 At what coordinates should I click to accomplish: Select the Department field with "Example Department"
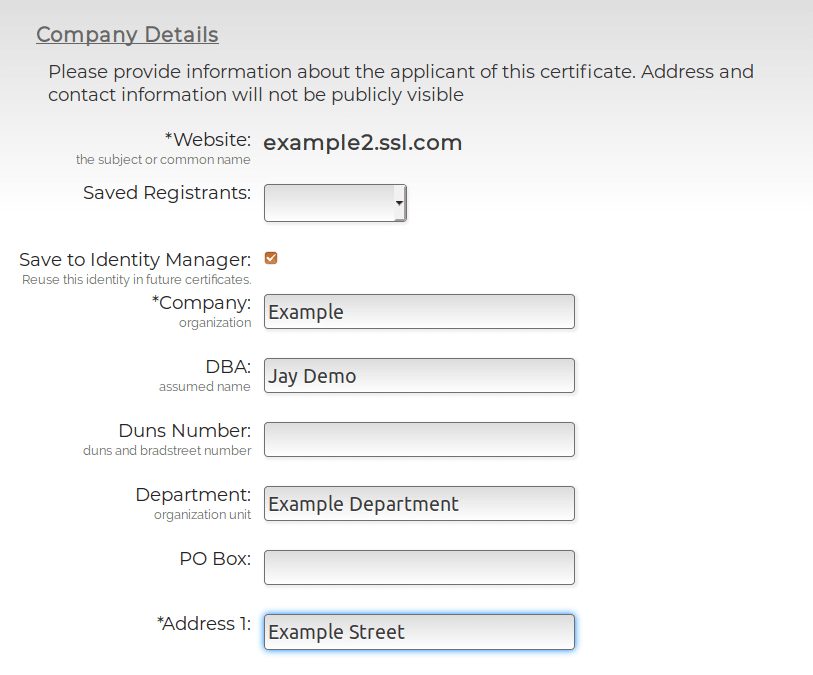point(419,504)
